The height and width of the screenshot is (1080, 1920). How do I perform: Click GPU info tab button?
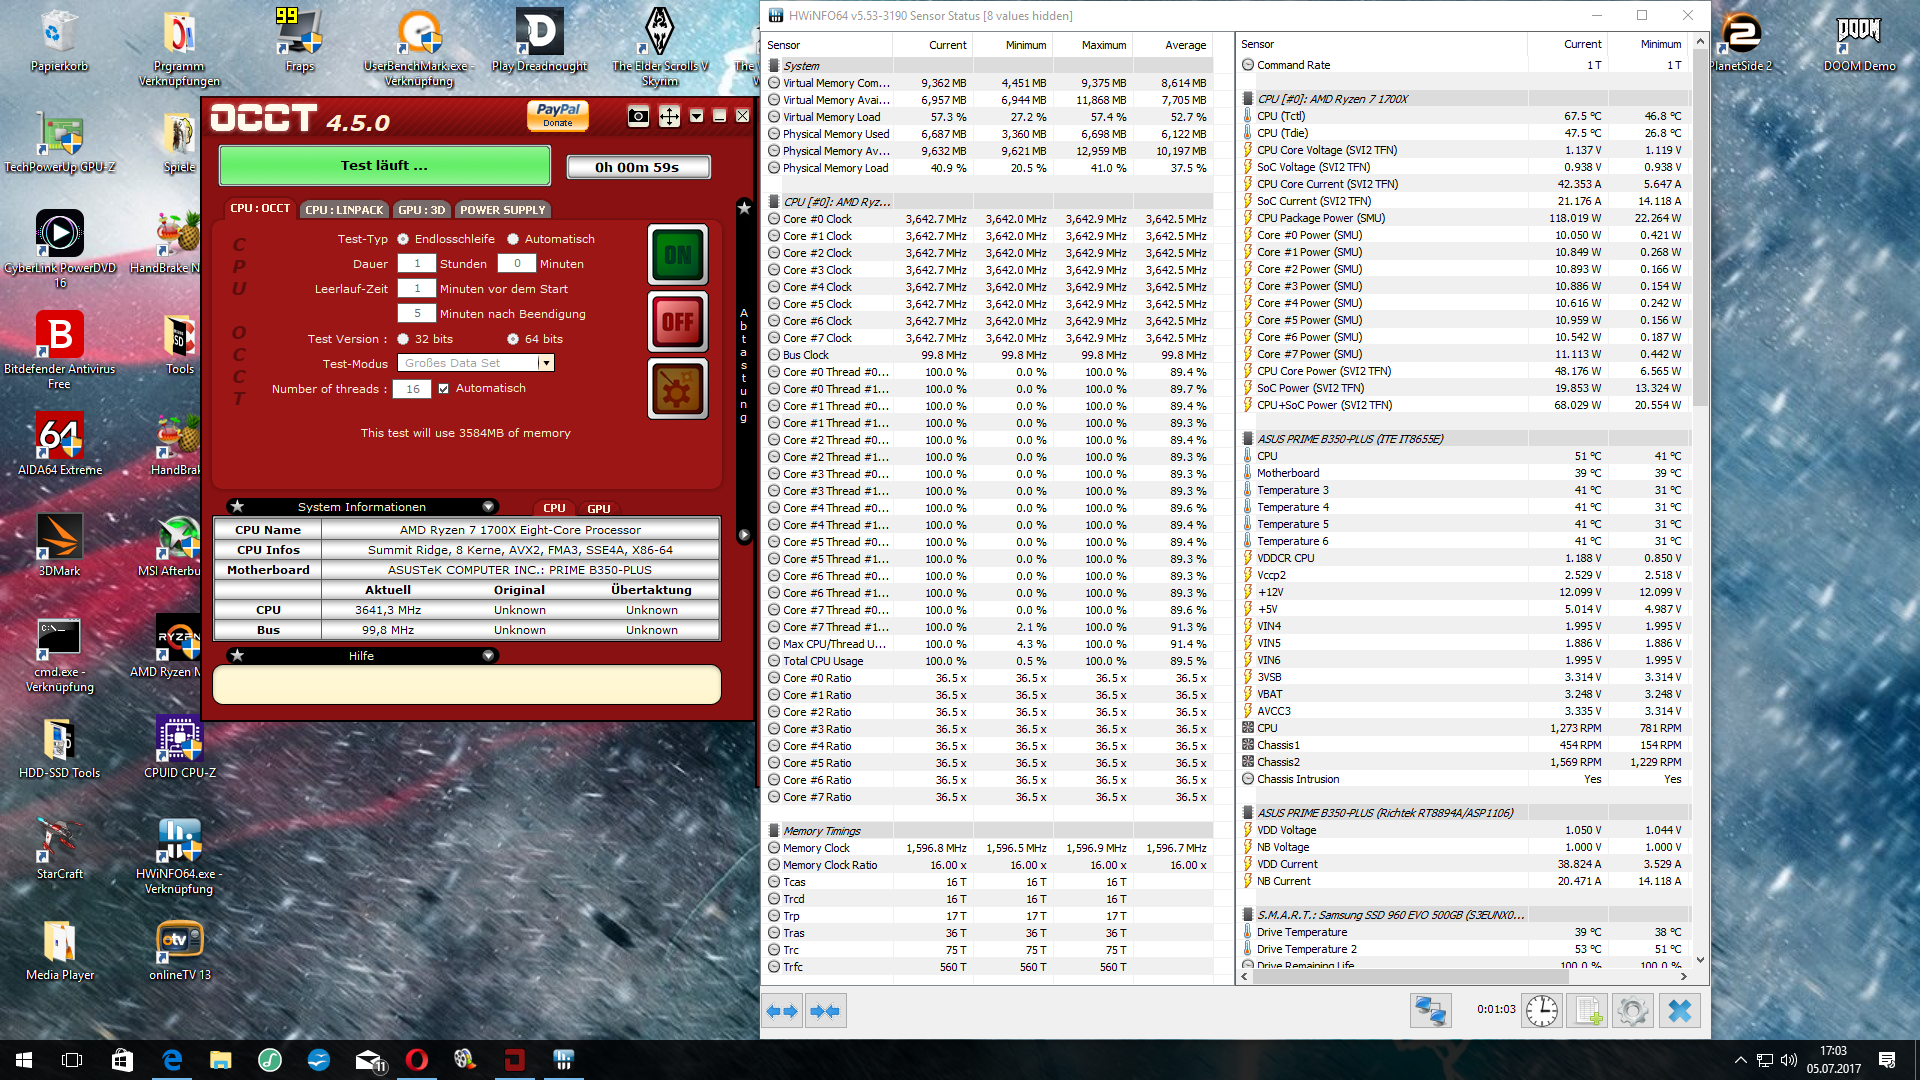pos(598,508)
